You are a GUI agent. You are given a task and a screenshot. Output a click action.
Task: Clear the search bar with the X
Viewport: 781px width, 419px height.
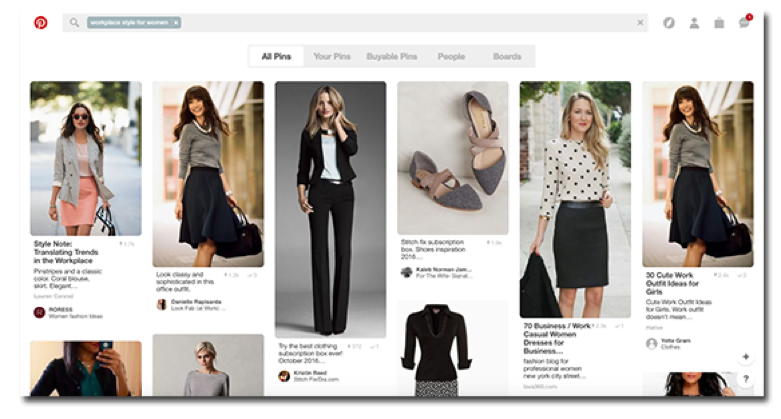coord(641,22)
